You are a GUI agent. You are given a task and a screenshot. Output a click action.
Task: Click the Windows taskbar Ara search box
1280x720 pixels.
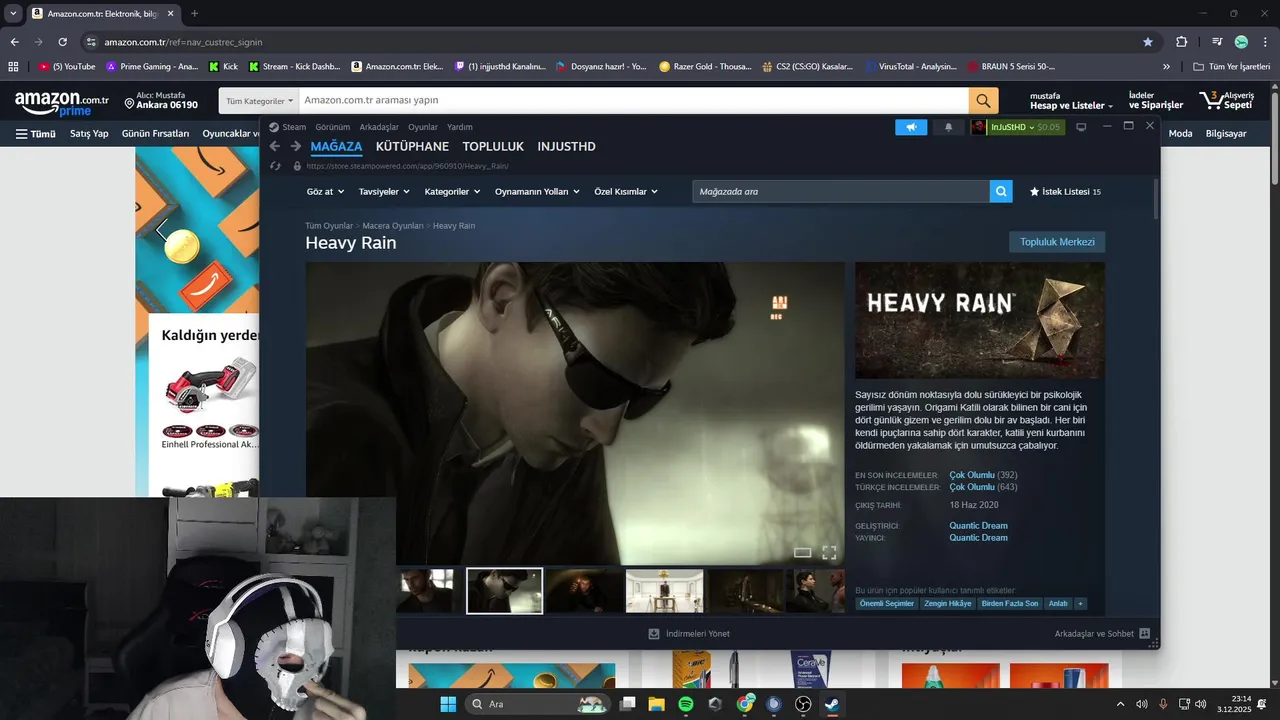(x=538, y=704)
